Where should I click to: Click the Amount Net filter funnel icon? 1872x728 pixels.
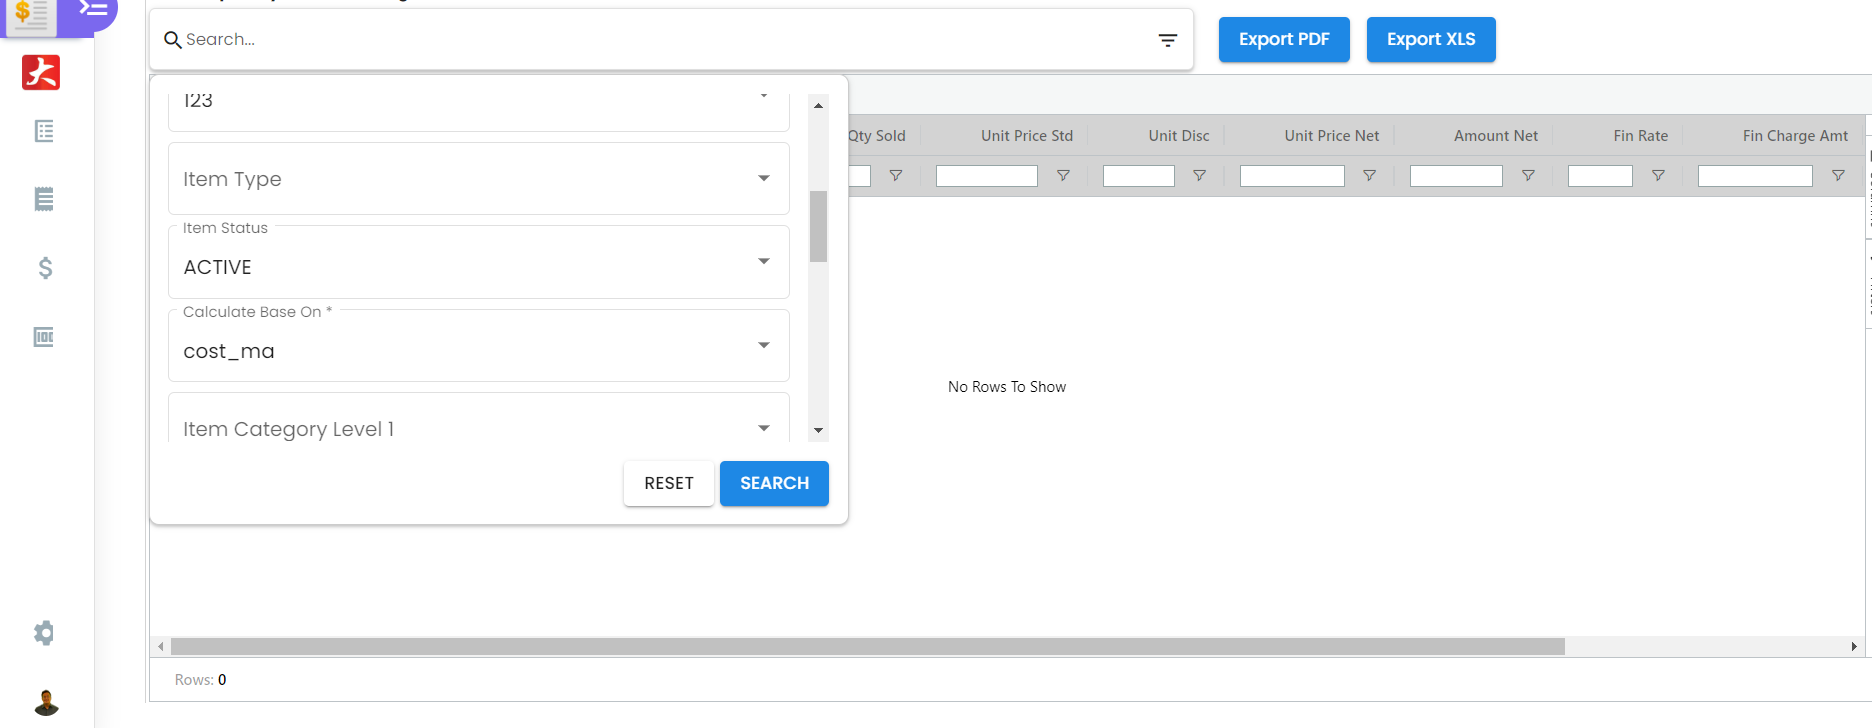(x=1528, y=176)
